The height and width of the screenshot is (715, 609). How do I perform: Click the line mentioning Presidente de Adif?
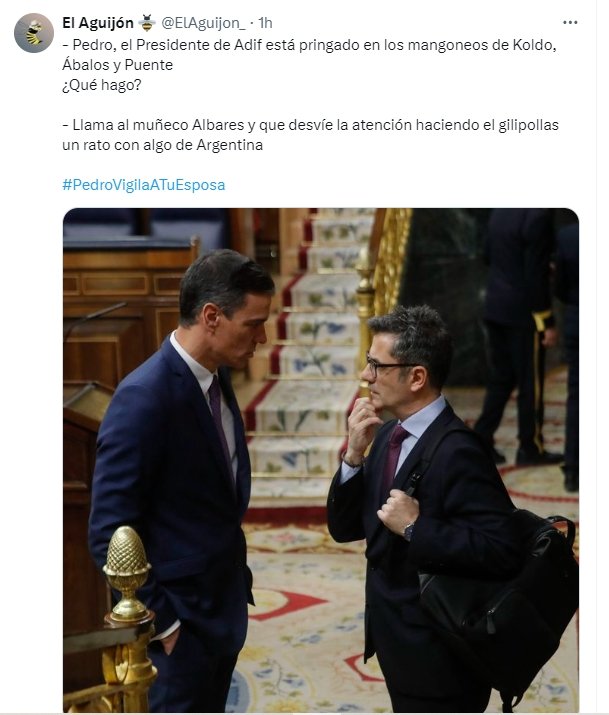(310, 45)
